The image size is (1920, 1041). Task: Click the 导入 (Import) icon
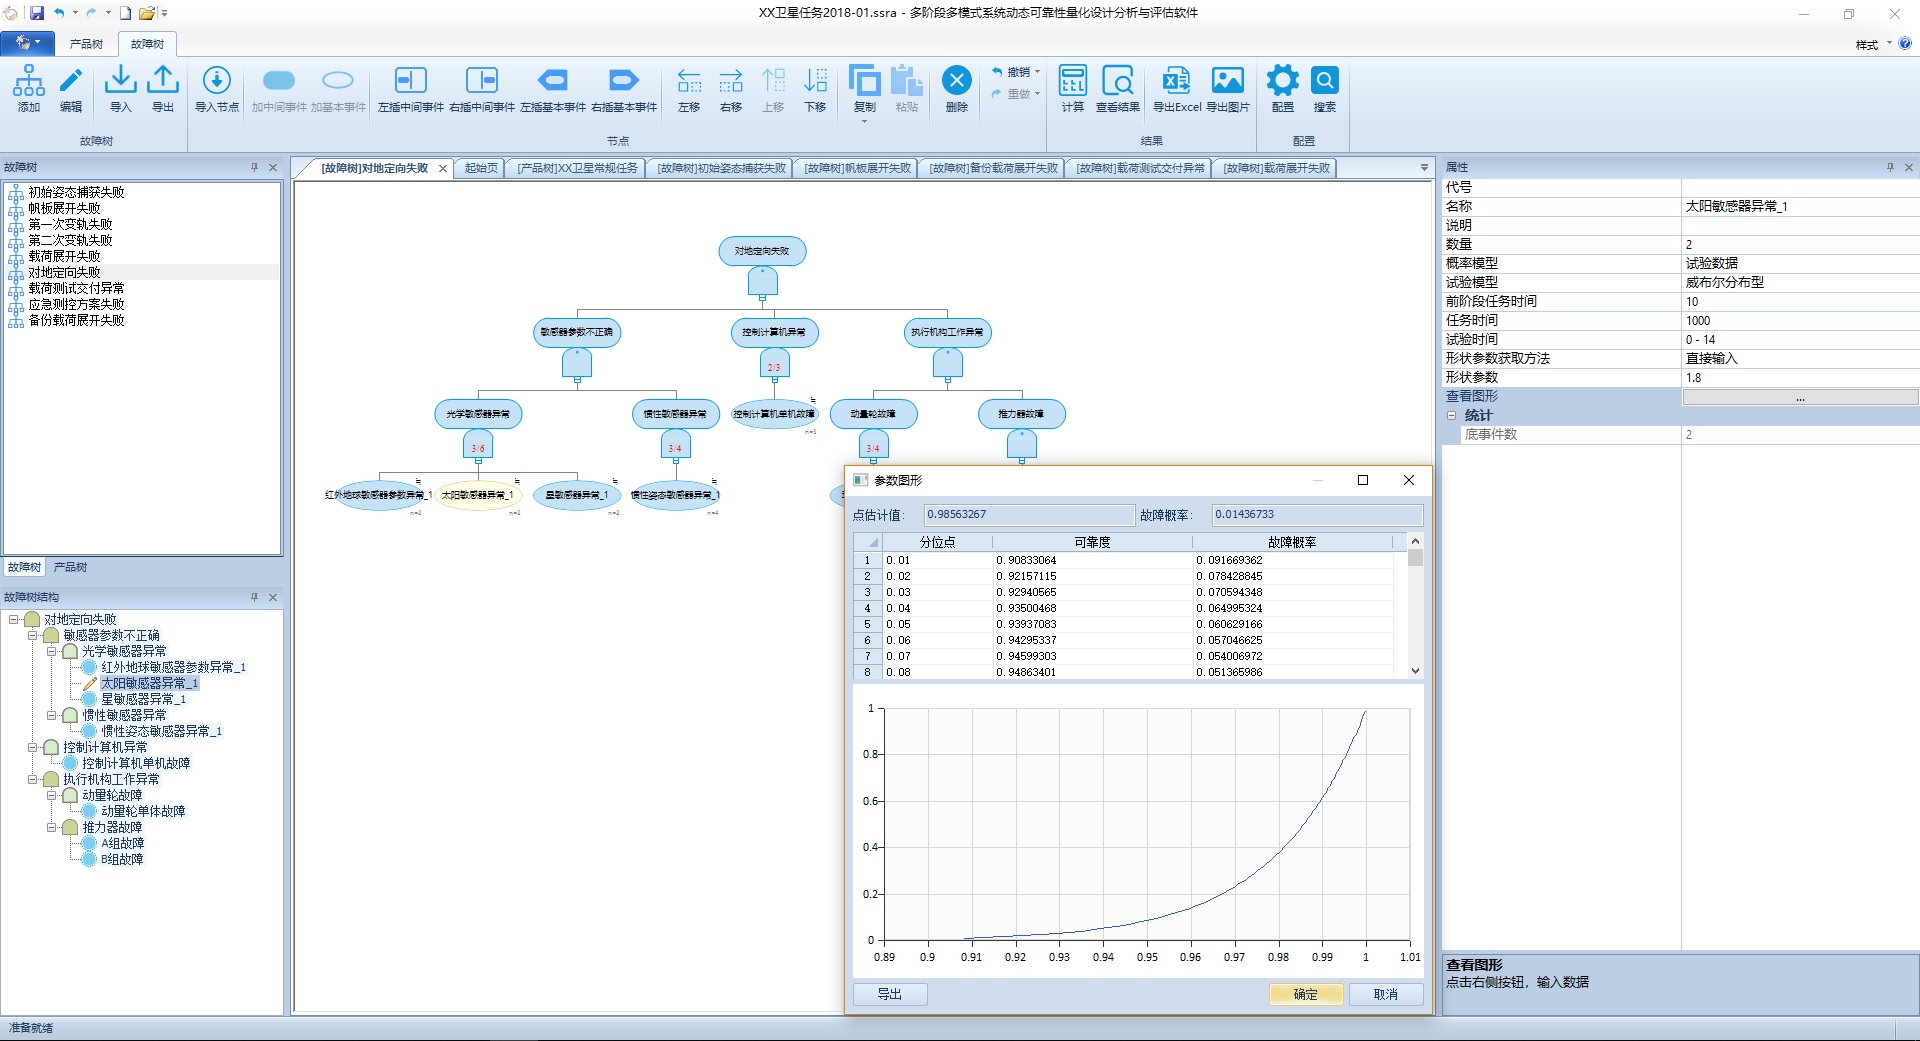coord(121,88)
